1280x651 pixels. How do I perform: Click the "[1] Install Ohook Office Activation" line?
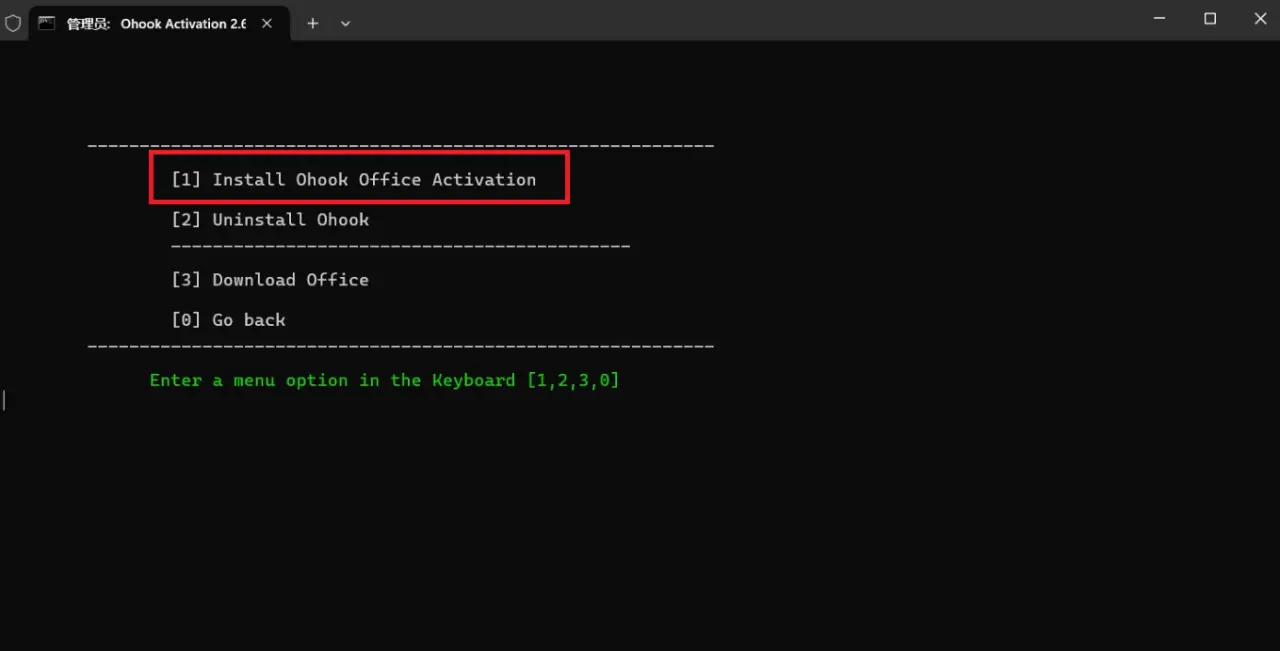point(354,180)
